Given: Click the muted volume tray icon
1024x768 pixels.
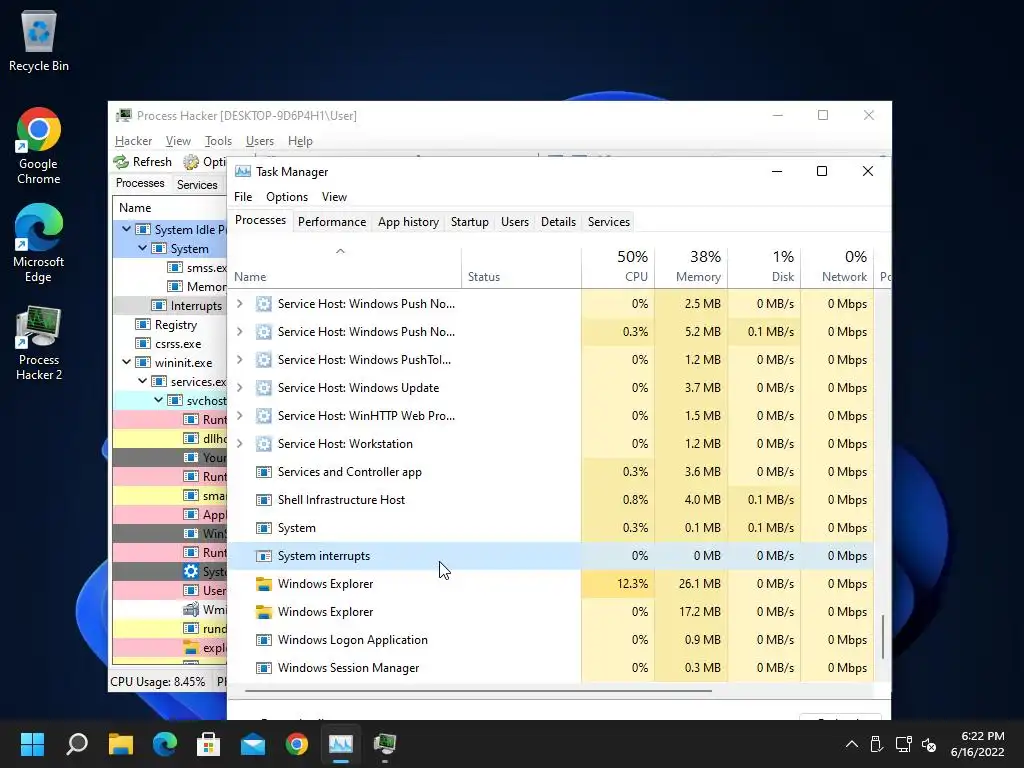Looking at the screenshot, I should [929, 744].
